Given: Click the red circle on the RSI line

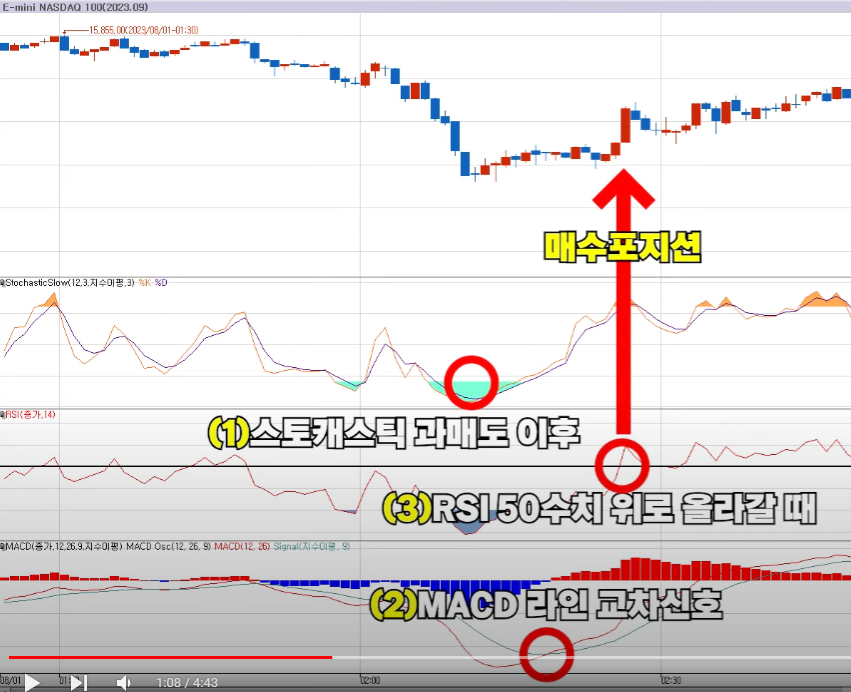Looking at the screenshot, I should 622,464.
